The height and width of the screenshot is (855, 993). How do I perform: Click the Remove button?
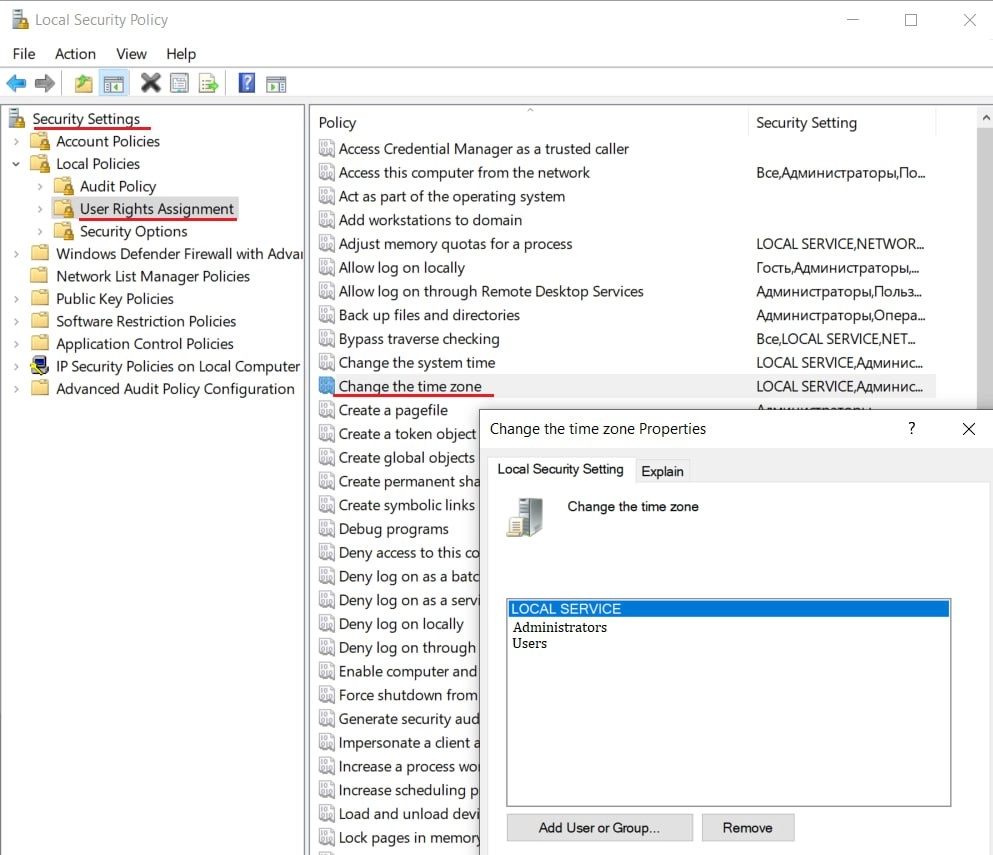747,828
